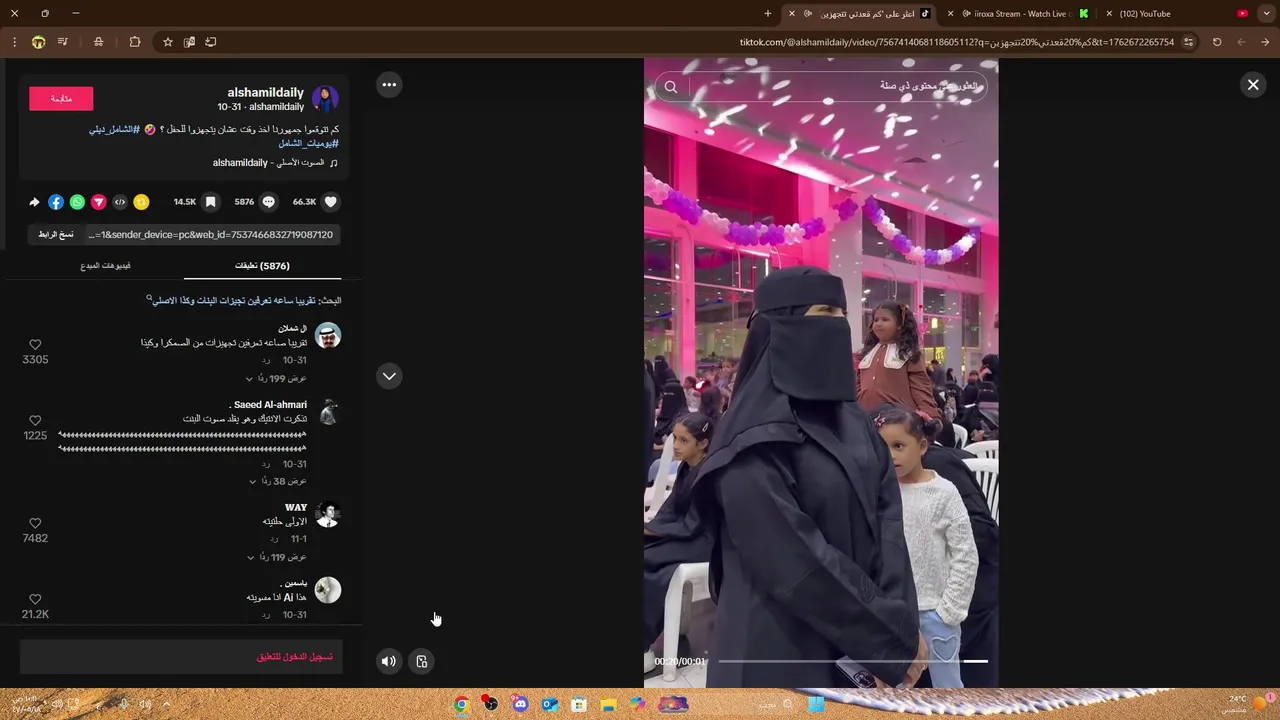Open the browser extensions puzzle icon
The height and width of the screenshot is (720, 1280).
[135, 42]
